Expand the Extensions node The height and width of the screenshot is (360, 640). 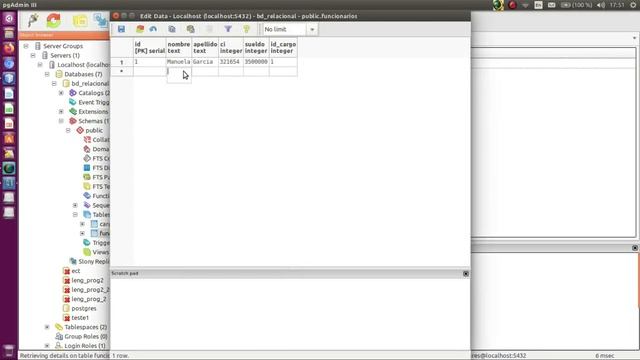61,112
